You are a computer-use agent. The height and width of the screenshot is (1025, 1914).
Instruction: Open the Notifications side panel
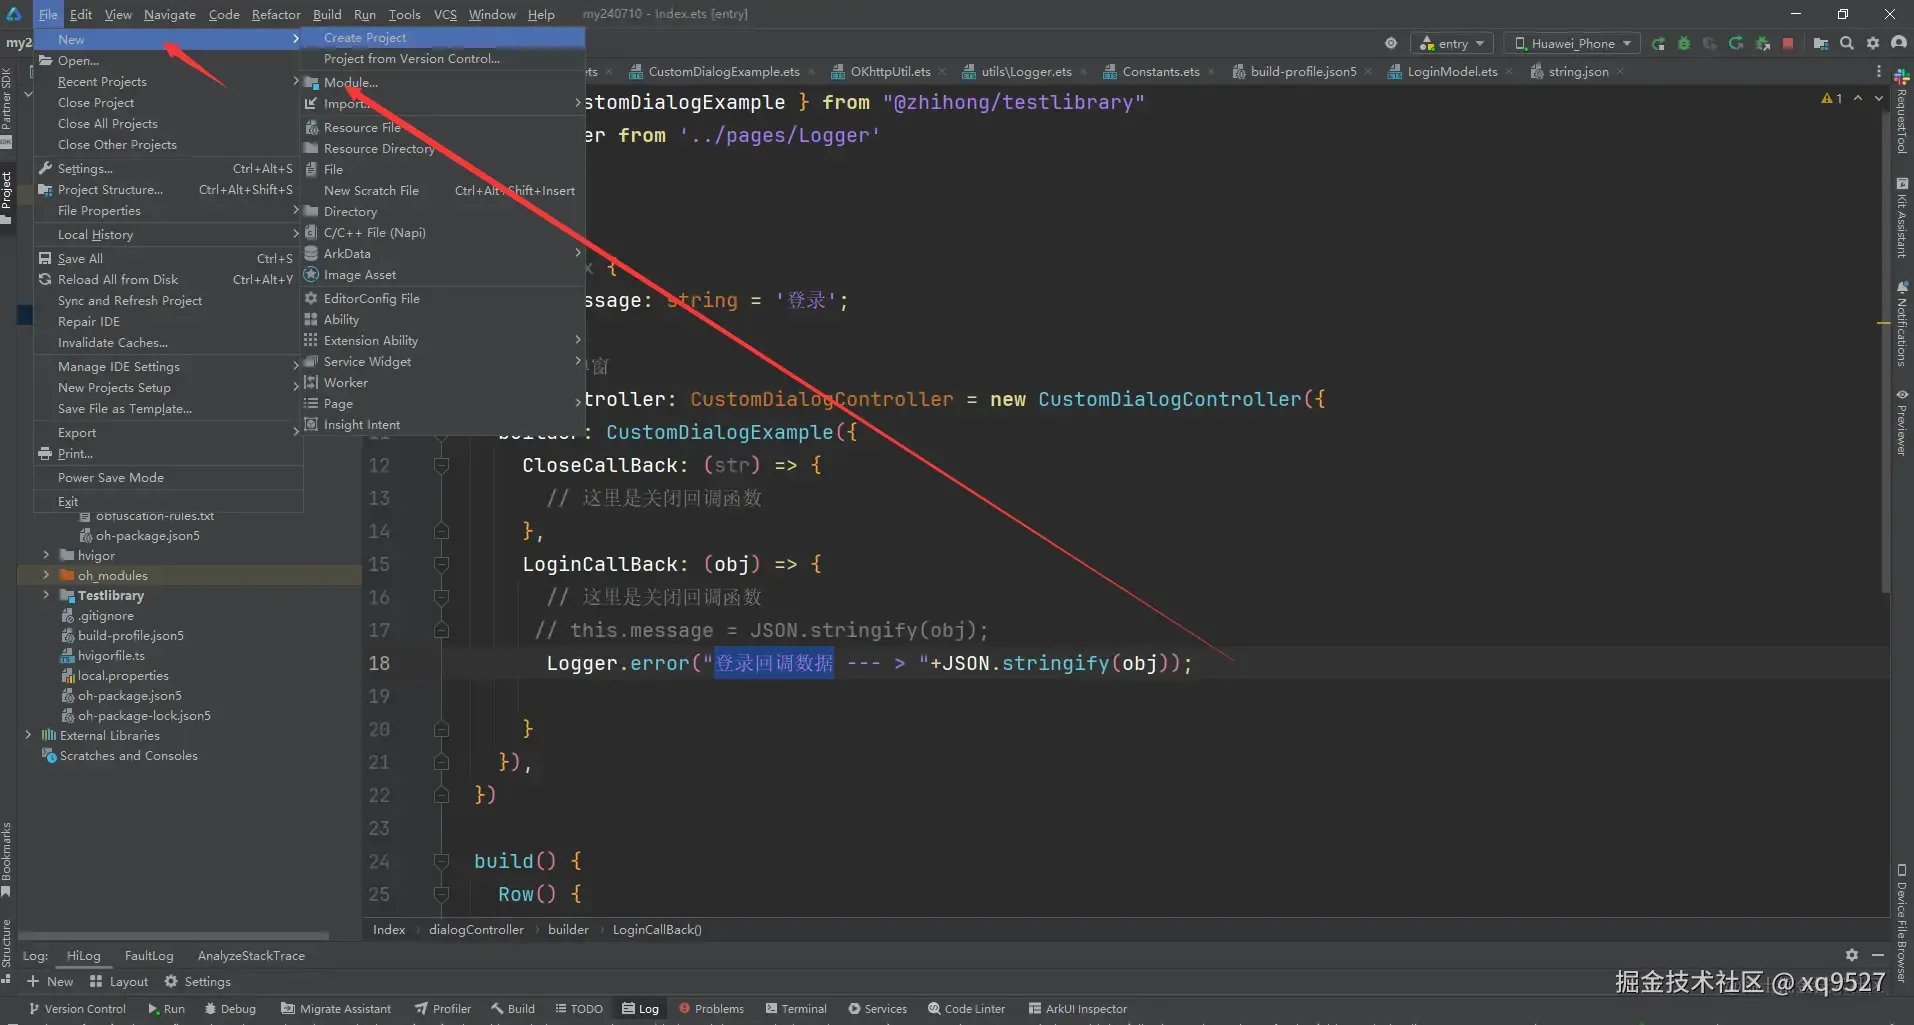[1901, 324]
